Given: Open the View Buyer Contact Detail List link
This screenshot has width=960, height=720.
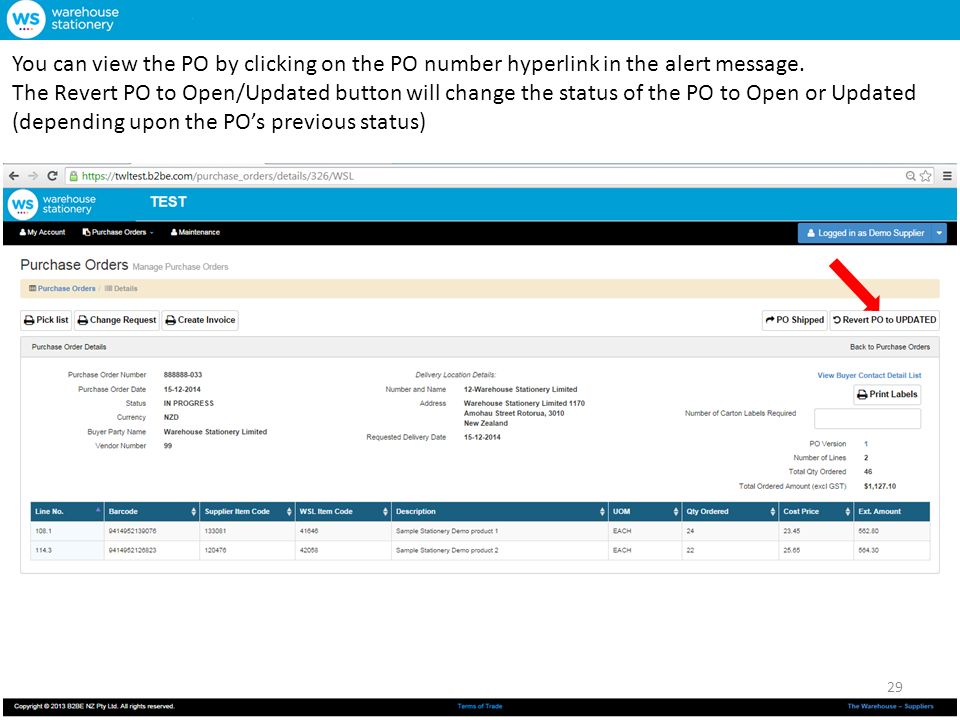Looking at the screenshot, I should click(x=869, y=375).
